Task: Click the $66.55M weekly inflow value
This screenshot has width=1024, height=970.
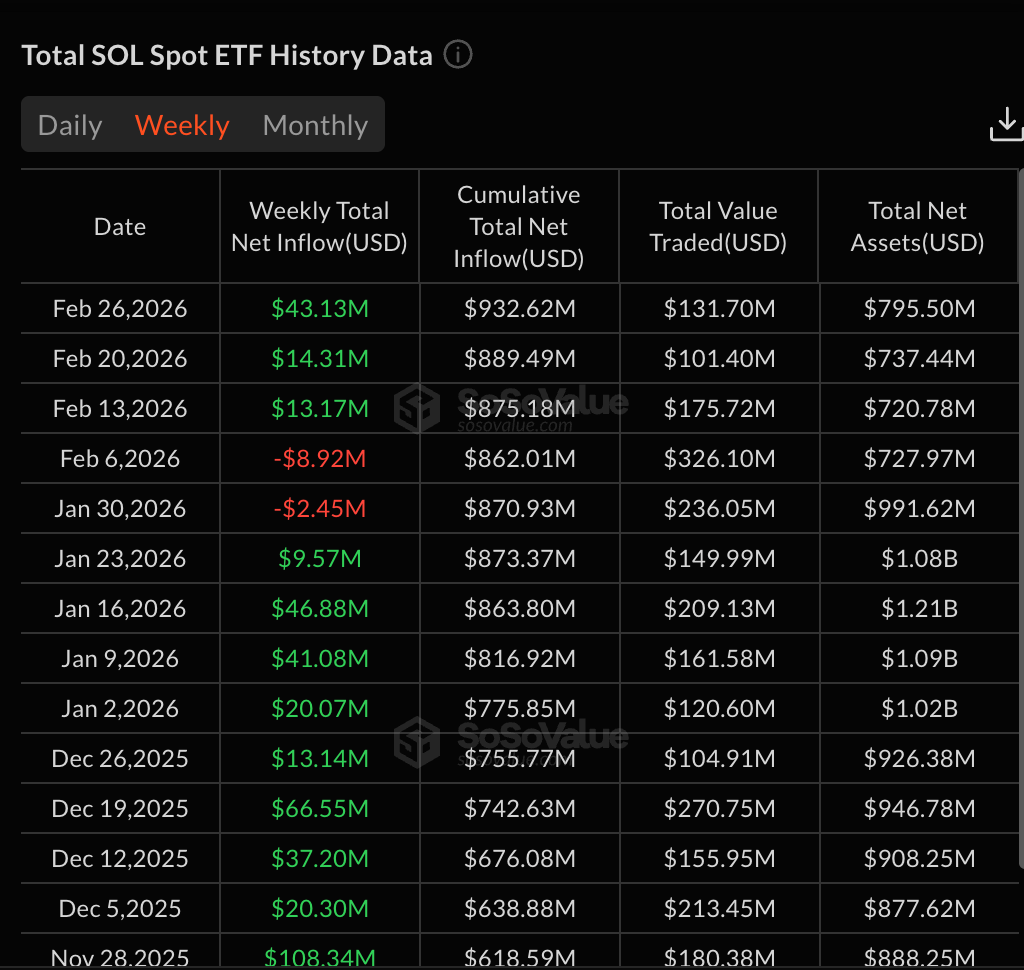Action: [x=319, y=809]
